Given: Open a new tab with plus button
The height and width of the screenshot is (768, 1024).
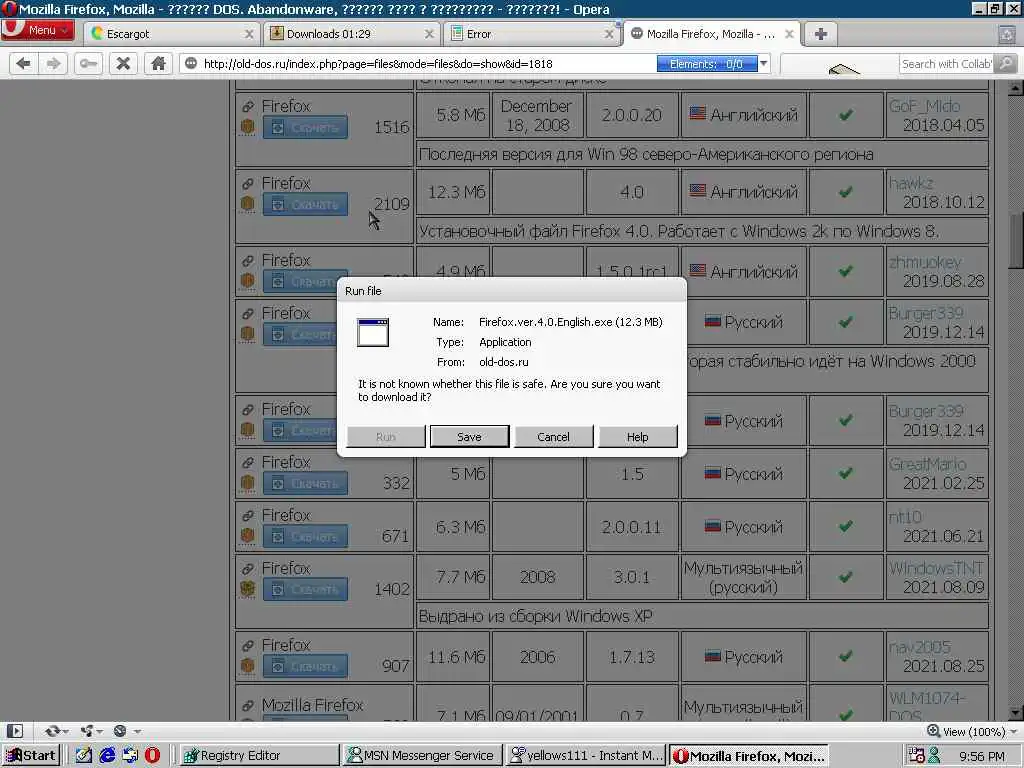Looking at the screenshot, I should click(x=821, y=34).
